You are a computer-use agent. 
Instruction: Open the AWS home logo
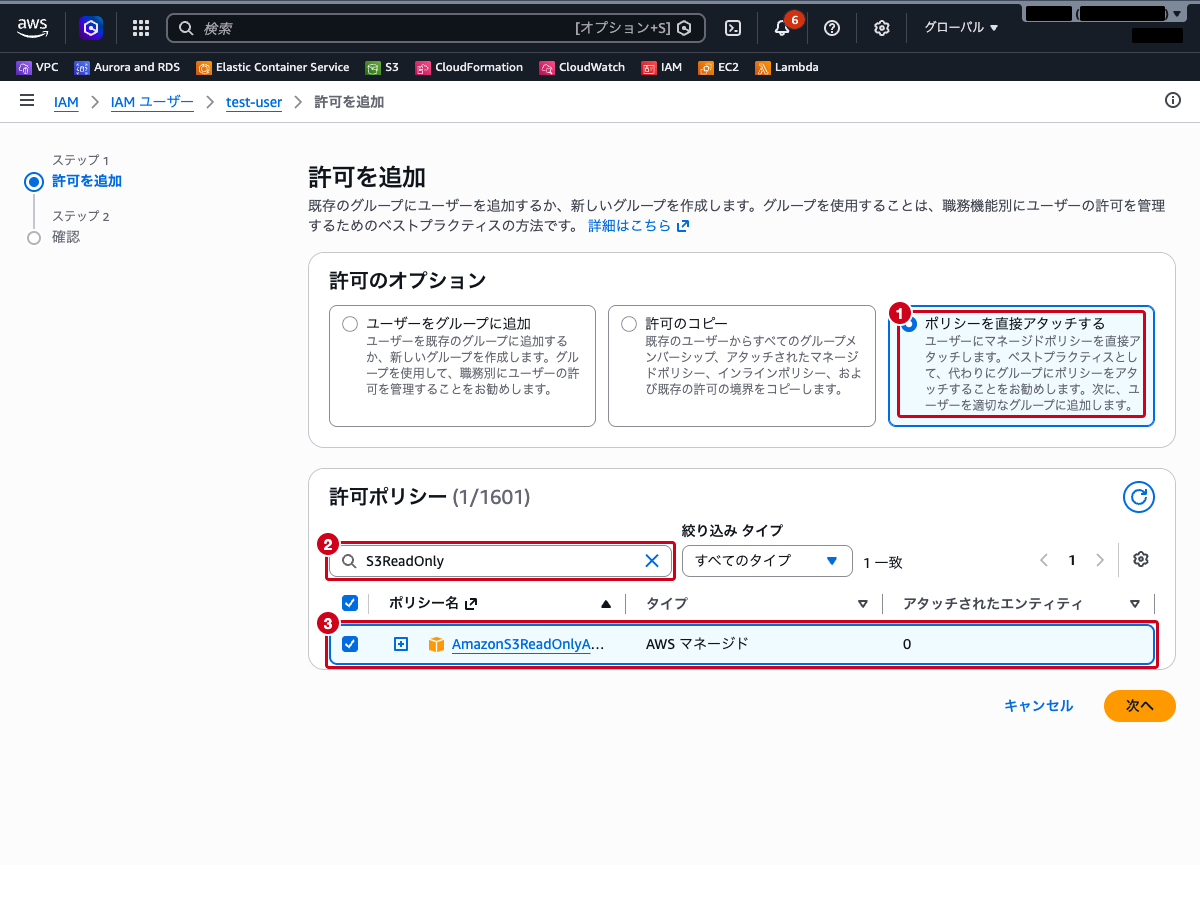point(33,28)
